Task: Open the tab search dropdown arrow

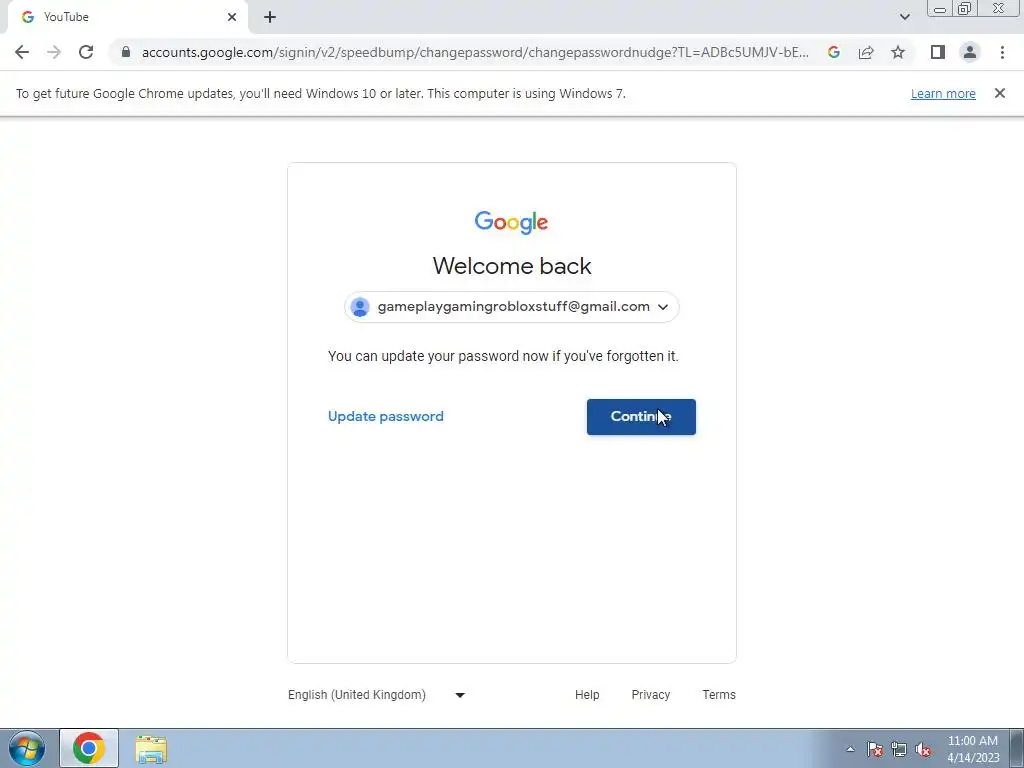Action: [904, 17]
